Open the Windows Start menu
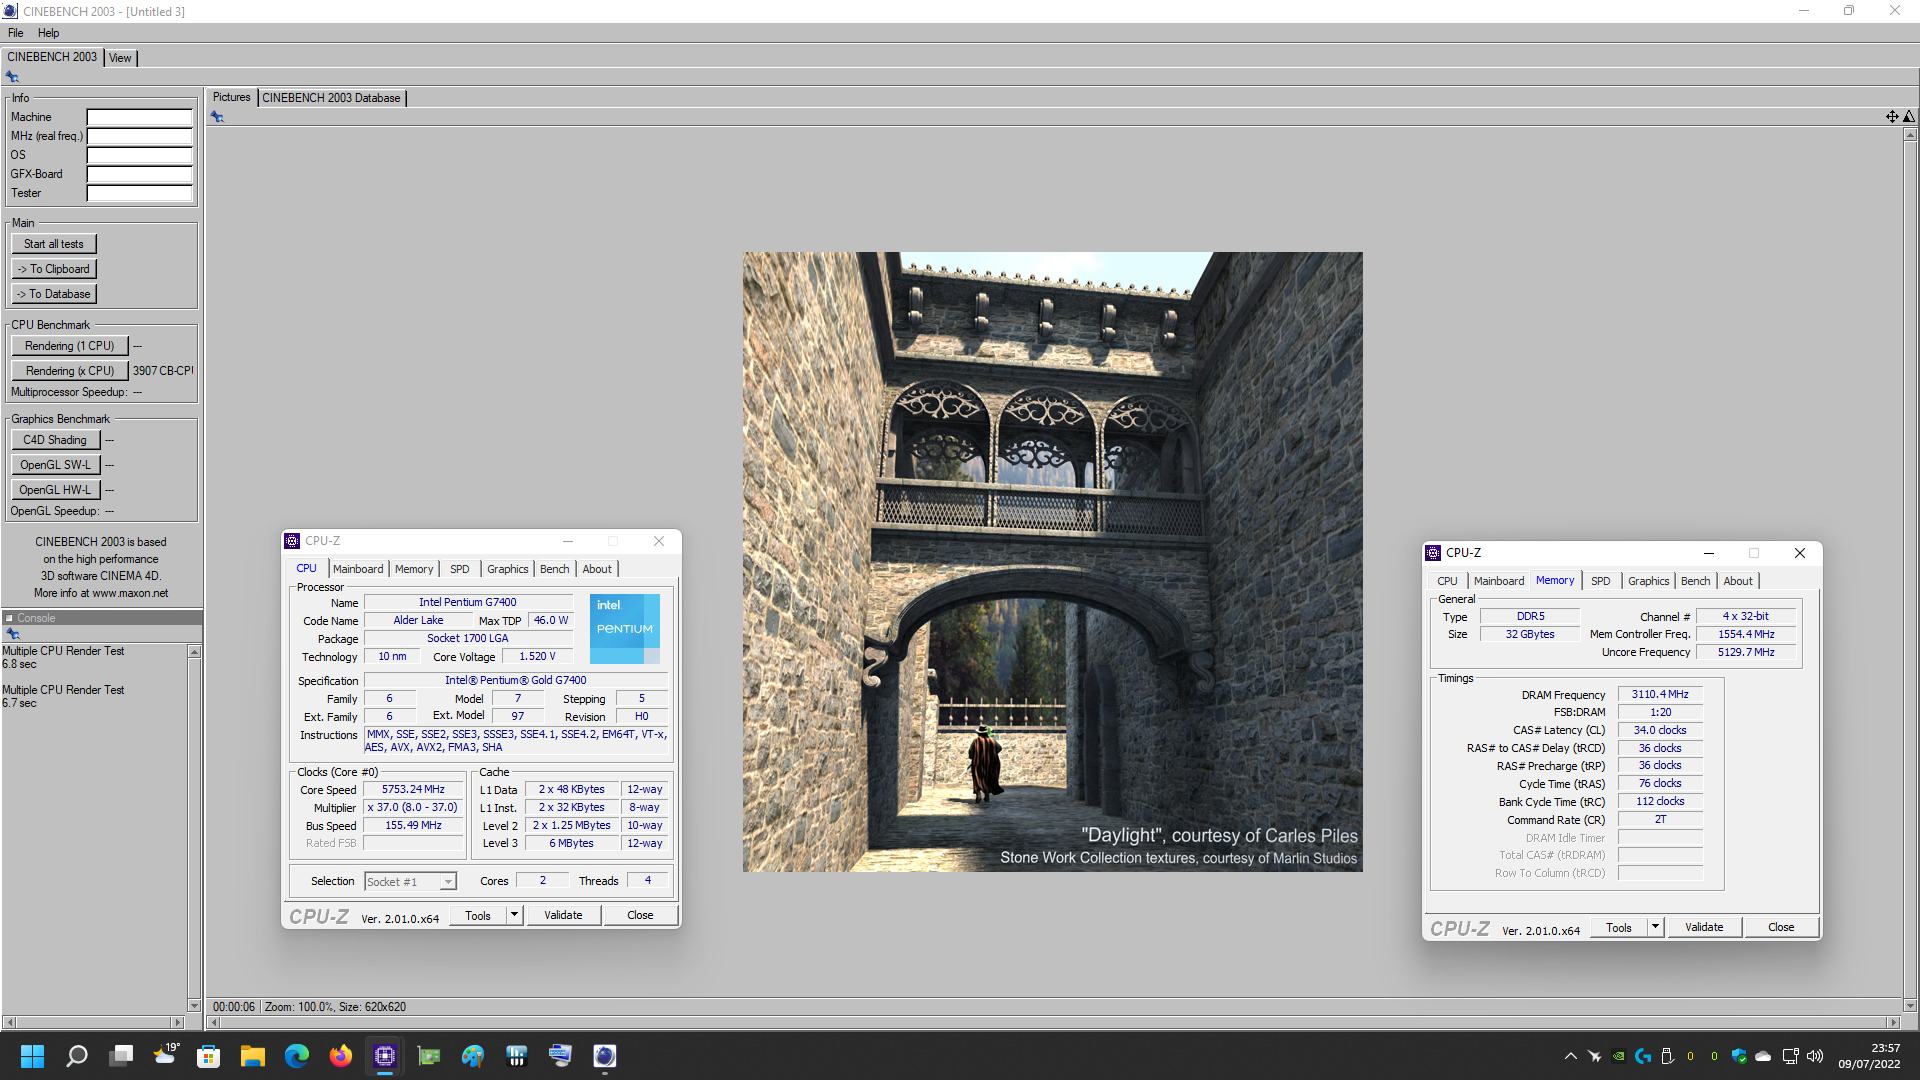1920x1080 pixels. click(x=32, y=1056)
